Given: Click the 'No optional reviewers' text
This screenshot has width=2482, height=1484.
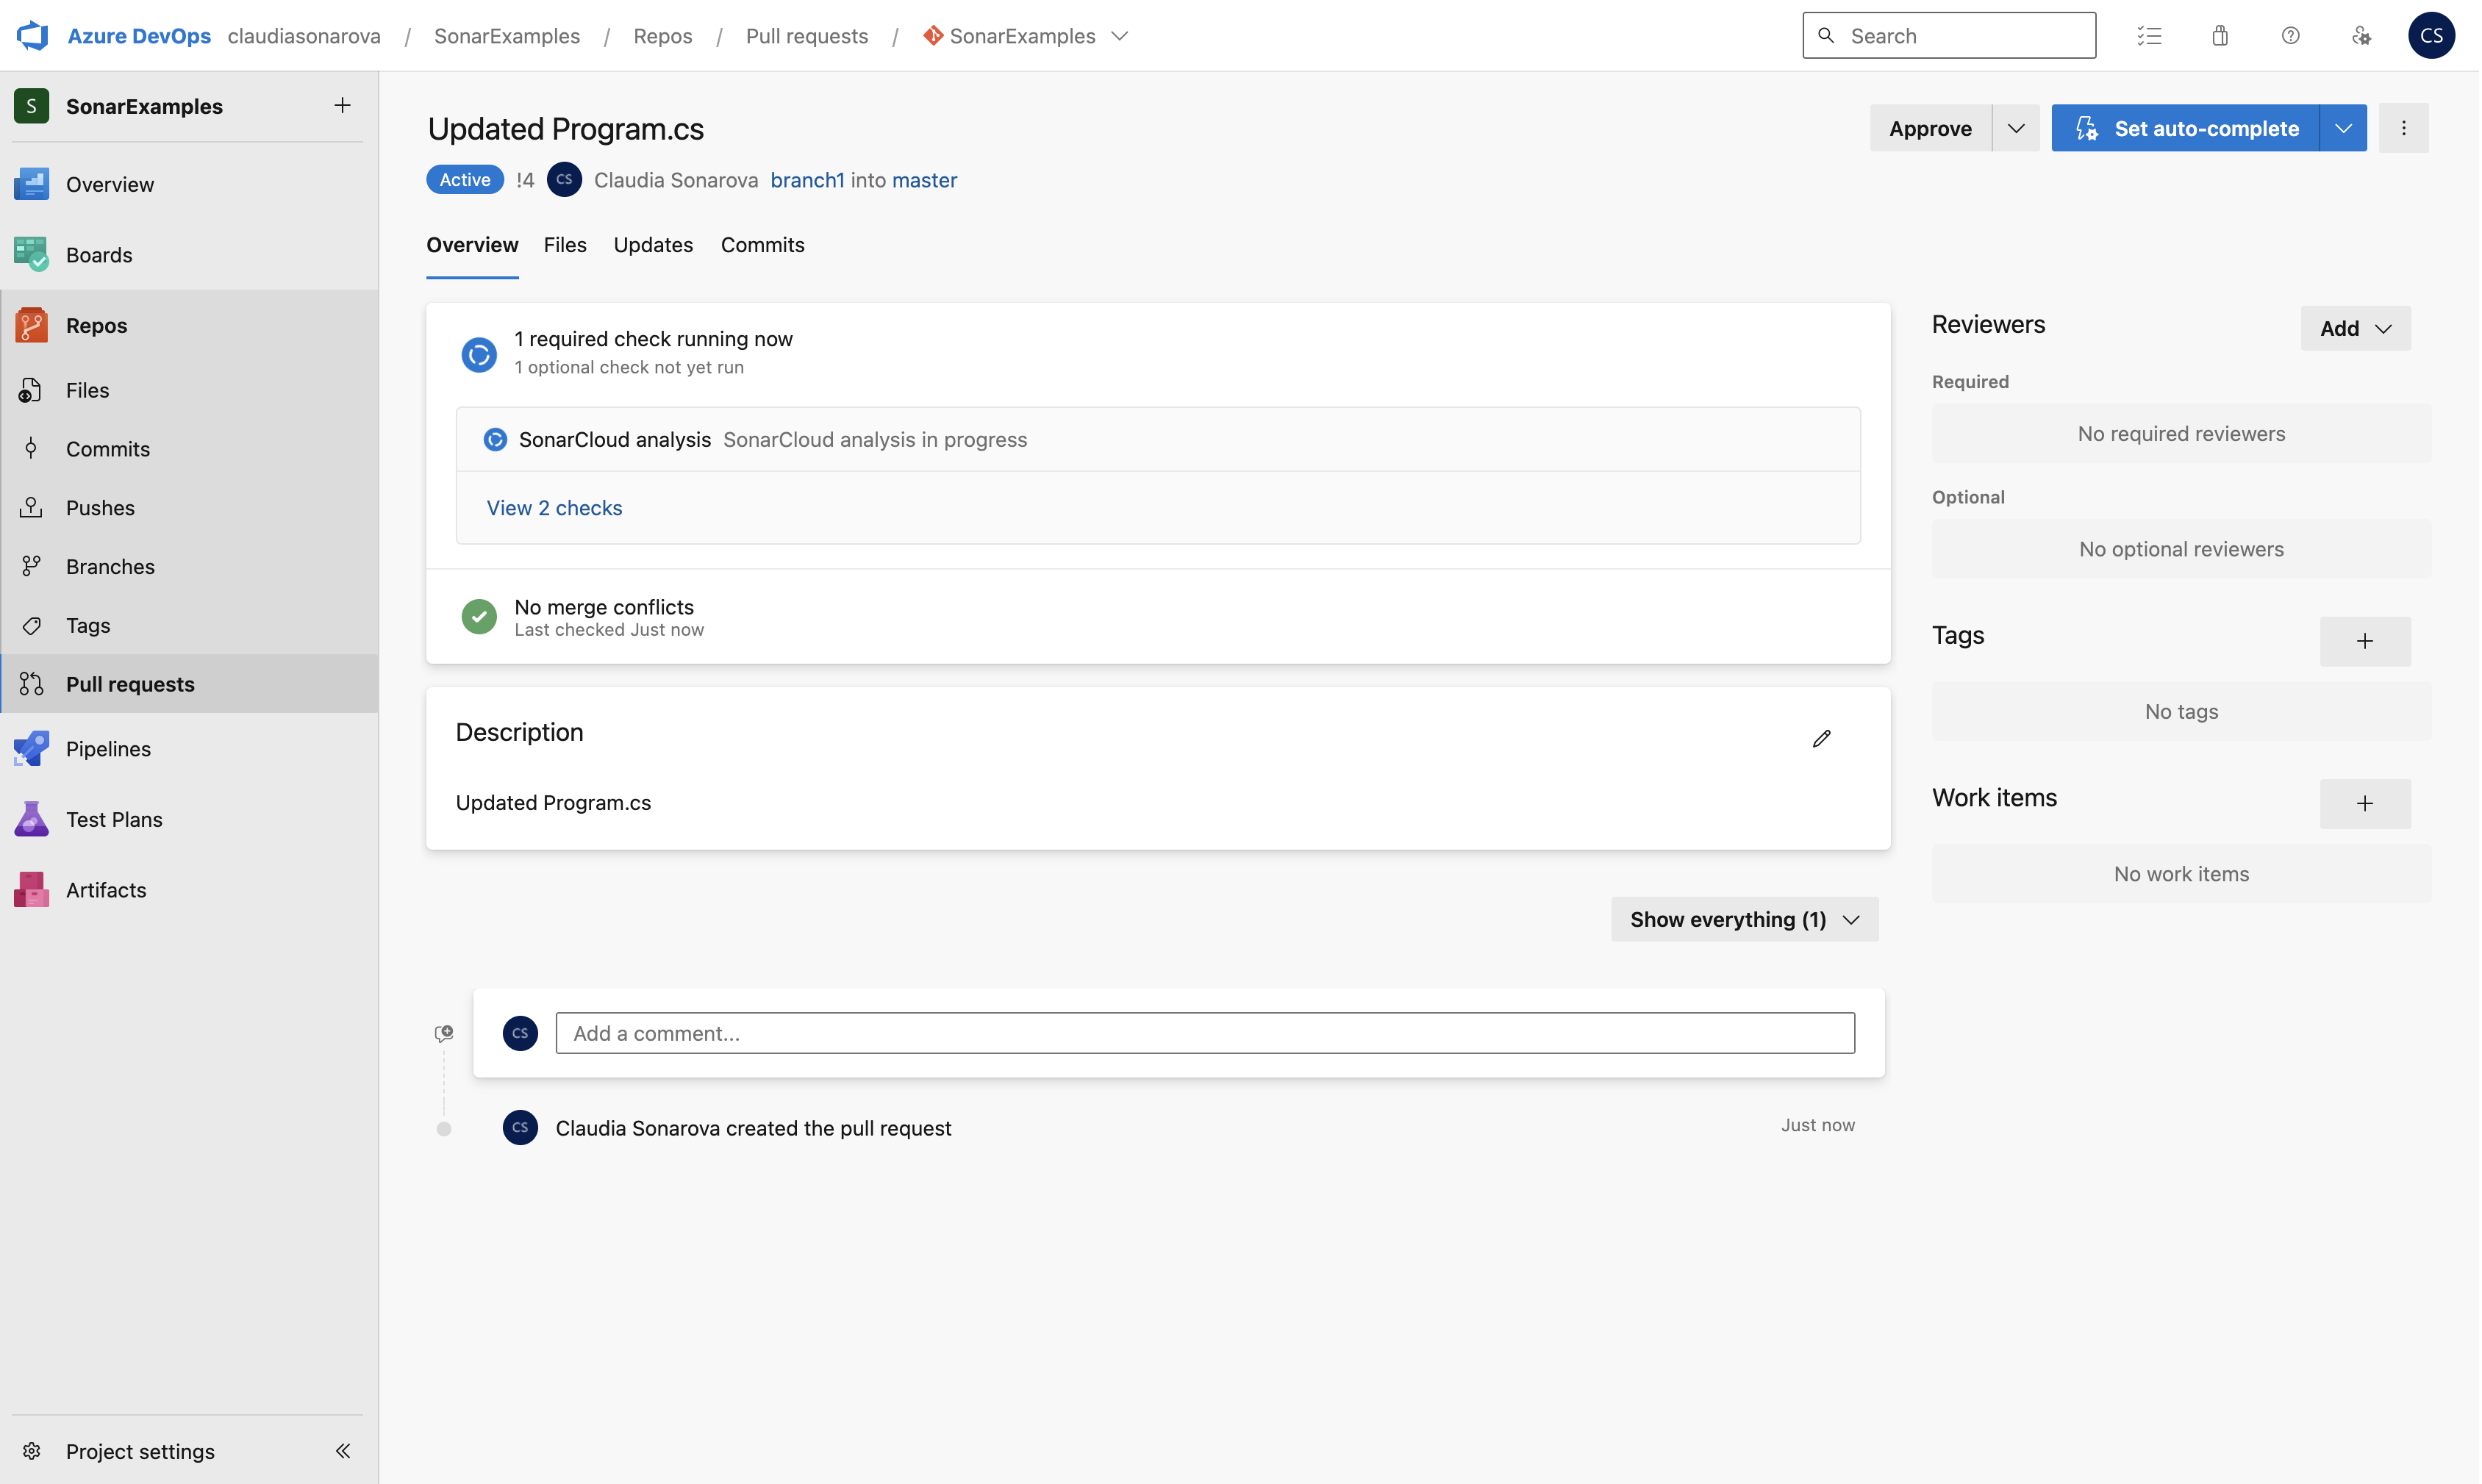Looking at the screenshot, I should [2181, 549].
